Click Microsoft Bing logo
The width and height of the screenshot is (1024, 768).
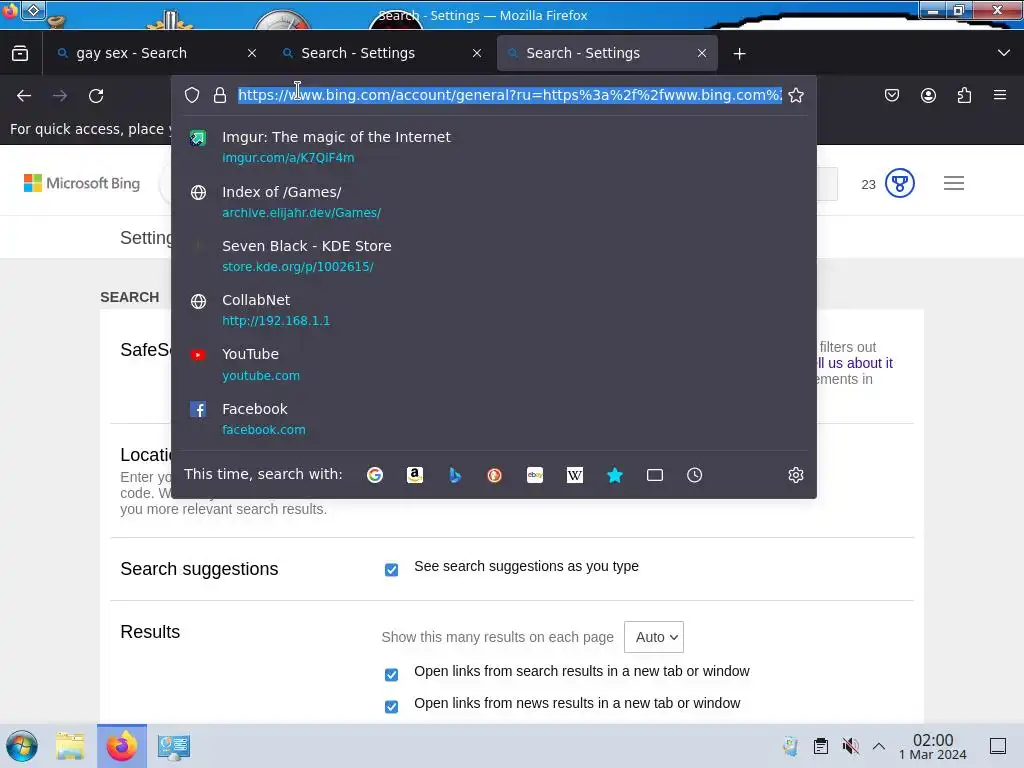pos(82,184)
